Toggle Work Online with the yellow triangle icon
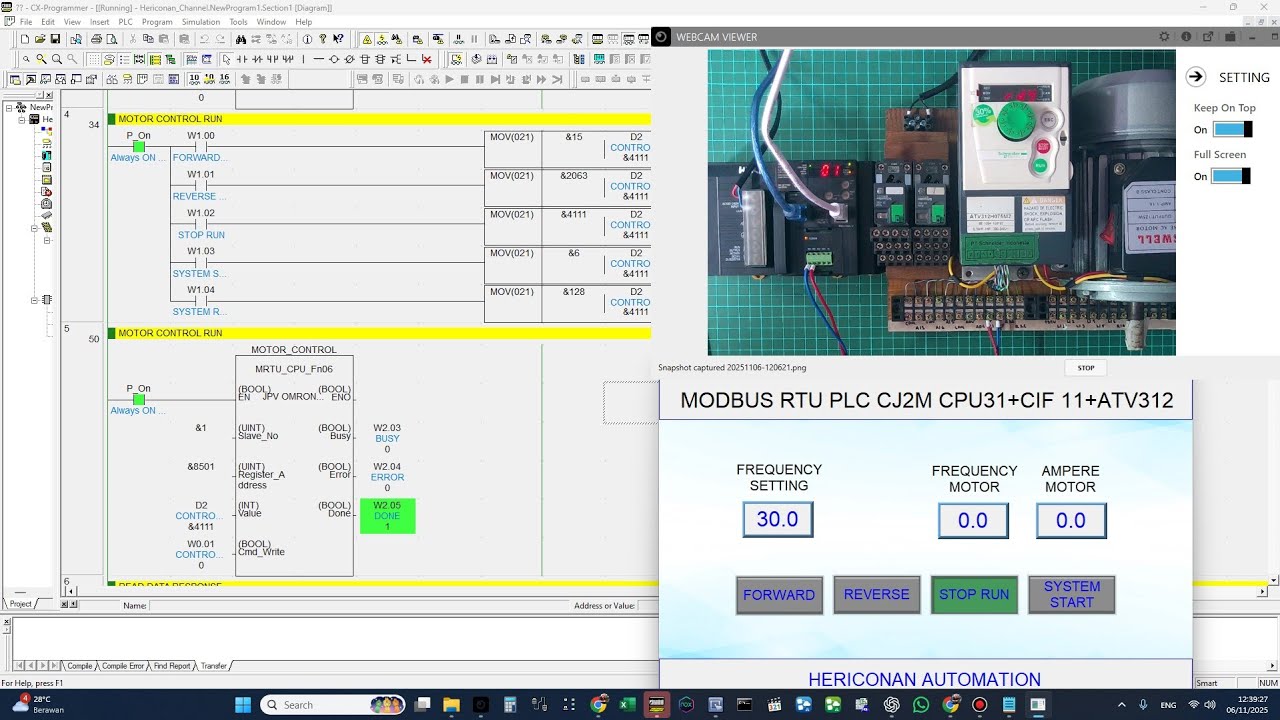Screen dimensions: 1280x720 pyautogui.click(x=367, y=39)
